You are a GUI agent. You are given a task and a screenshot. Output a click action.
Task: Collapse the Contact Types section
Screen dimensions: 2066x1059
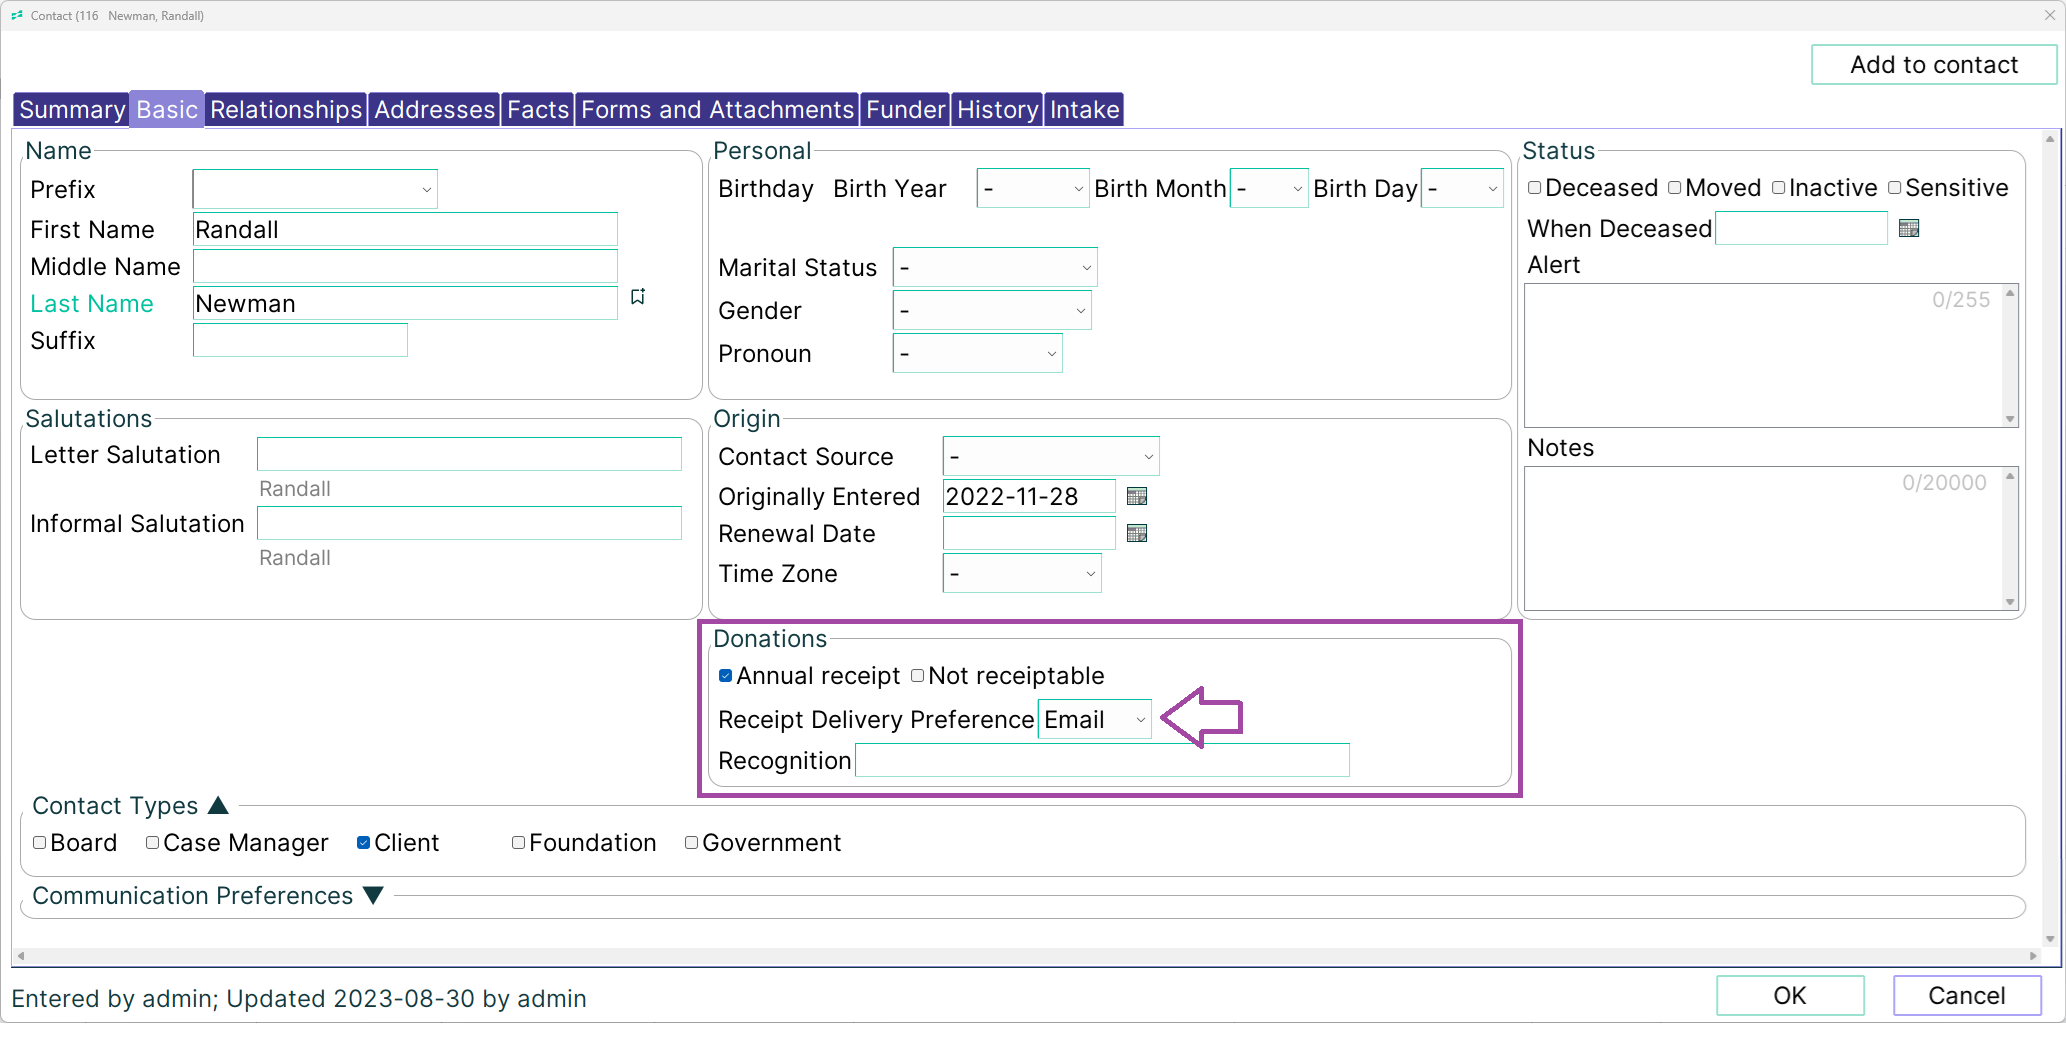click(x=219, y=805)
